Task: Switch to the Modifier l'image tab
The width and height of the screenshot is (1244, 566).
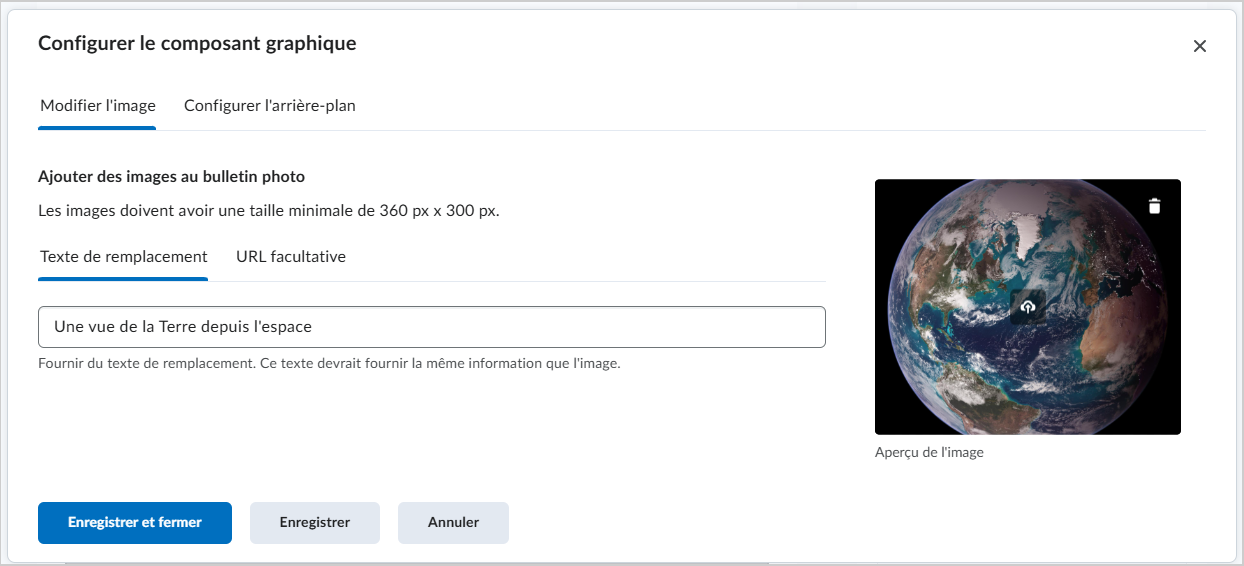Action: pos(98,106)
